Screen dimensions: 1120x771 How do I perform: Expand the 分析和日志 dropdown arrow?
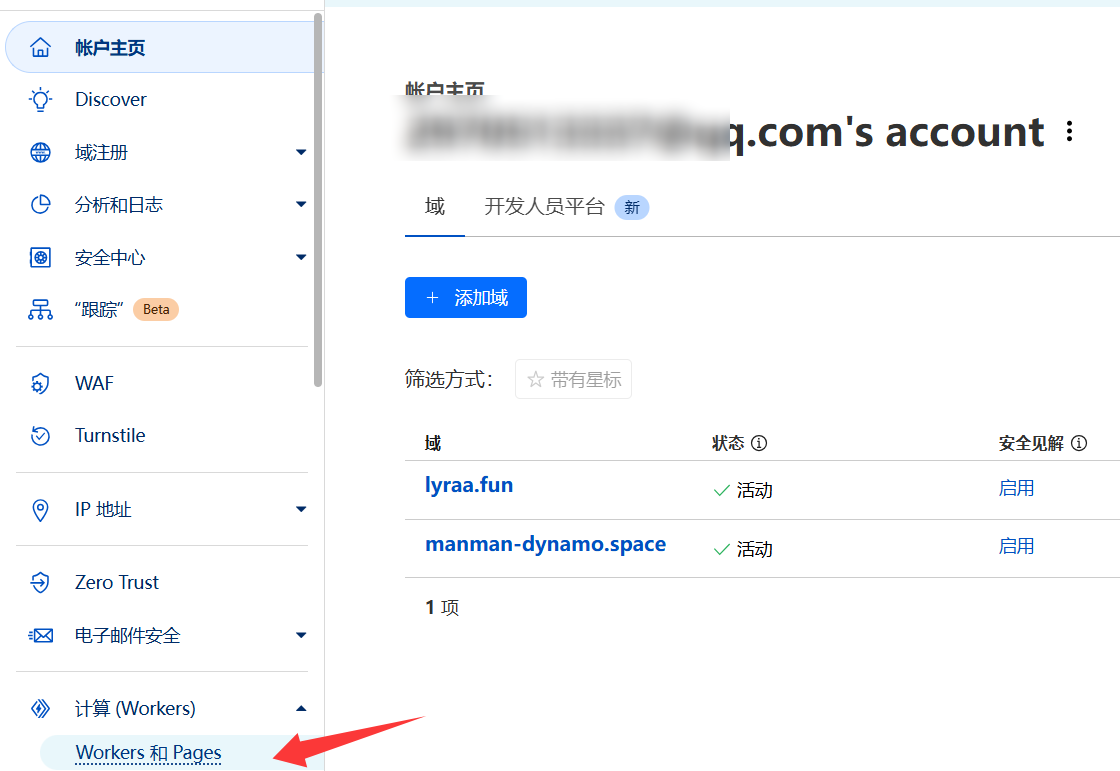pos(301,204)
